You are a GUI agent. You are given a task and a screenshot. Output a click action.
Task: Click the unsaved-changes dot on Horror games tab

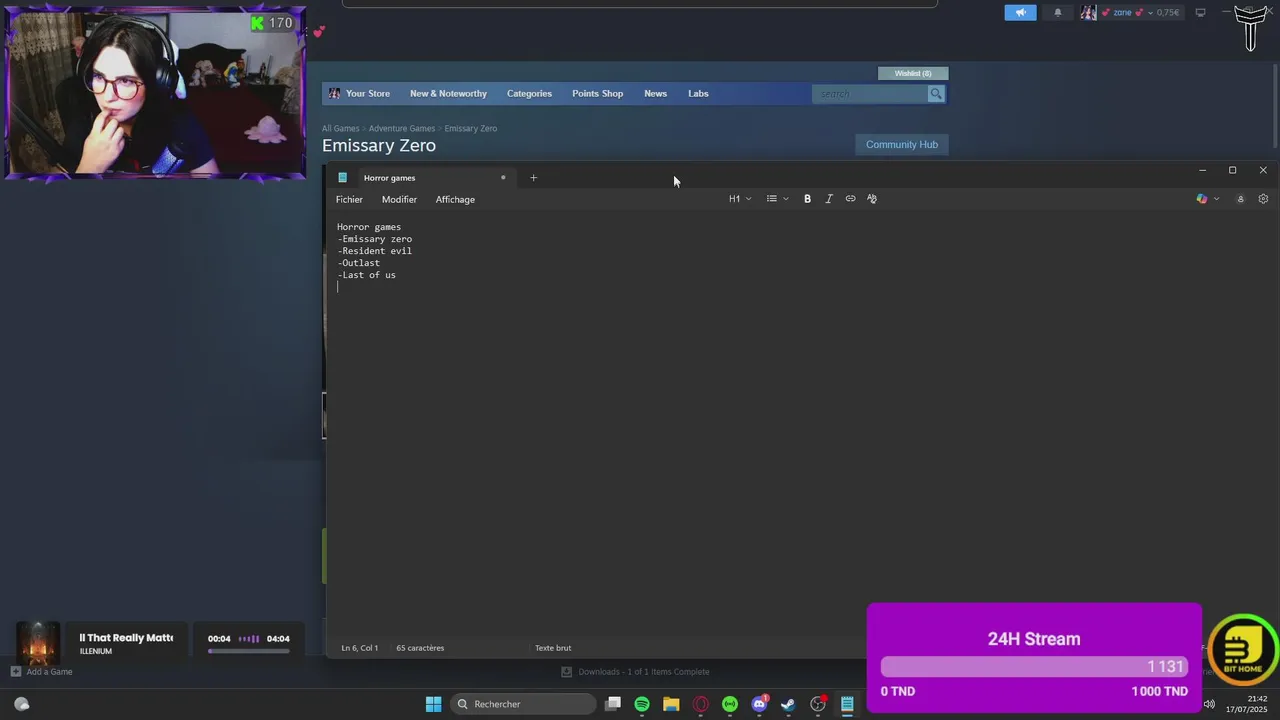(503, 178)
